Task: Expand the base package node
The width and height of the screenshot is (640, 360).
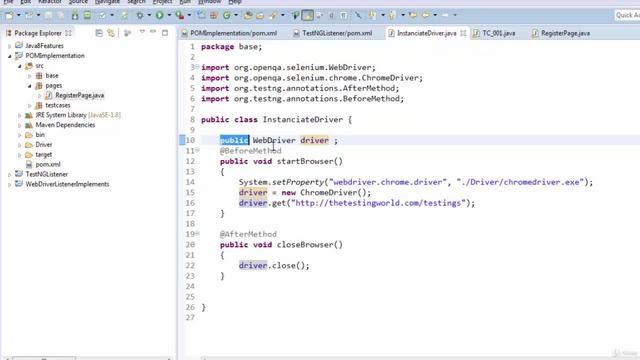Action: point(29,76)
